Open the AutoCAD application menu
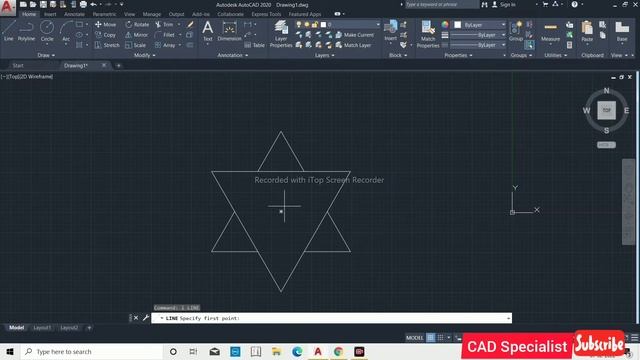640x360 pixels. [8, 7]
